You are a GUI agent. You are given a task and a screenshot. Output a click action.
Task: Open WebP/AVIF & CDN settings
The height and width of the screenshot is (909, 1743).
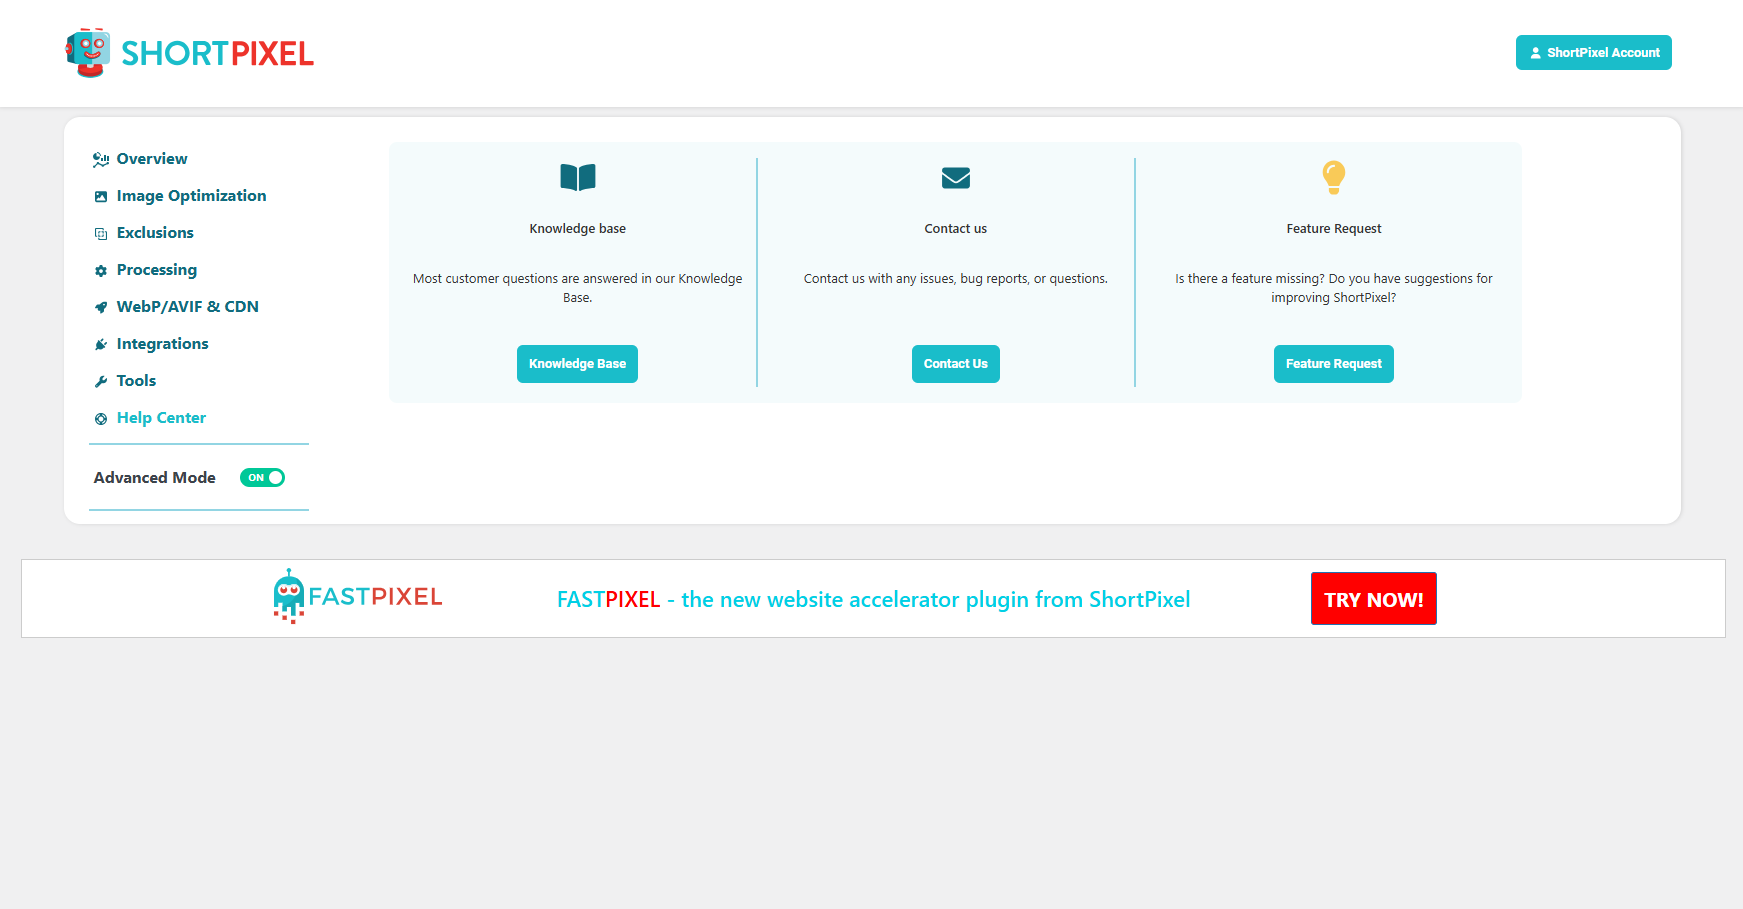pos(188,307)
